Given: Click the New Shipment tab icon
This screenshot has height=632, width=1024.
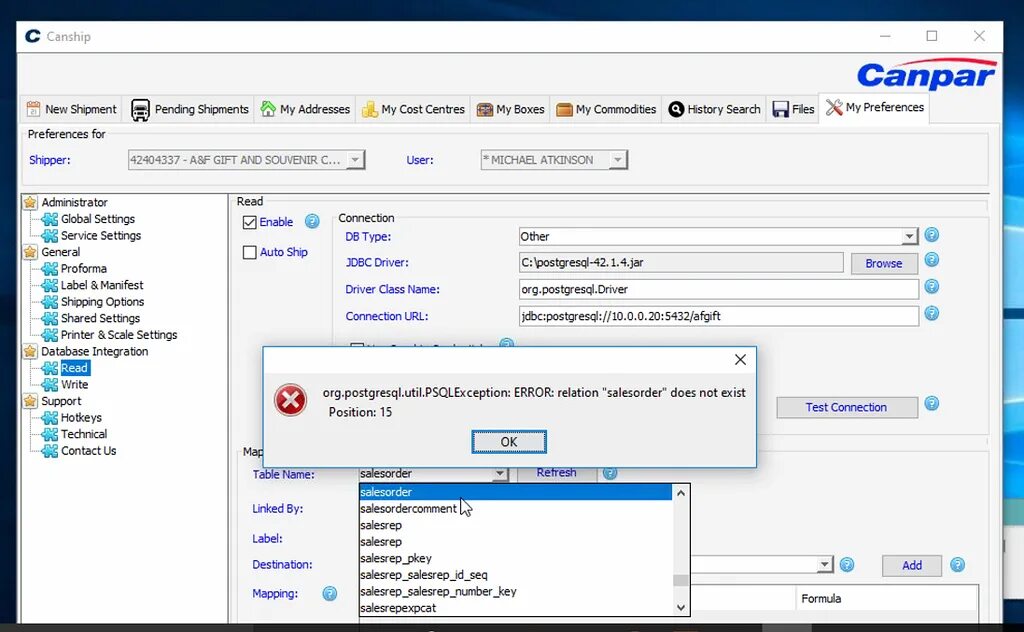Looking at the screenshot, I should (33, 109).
